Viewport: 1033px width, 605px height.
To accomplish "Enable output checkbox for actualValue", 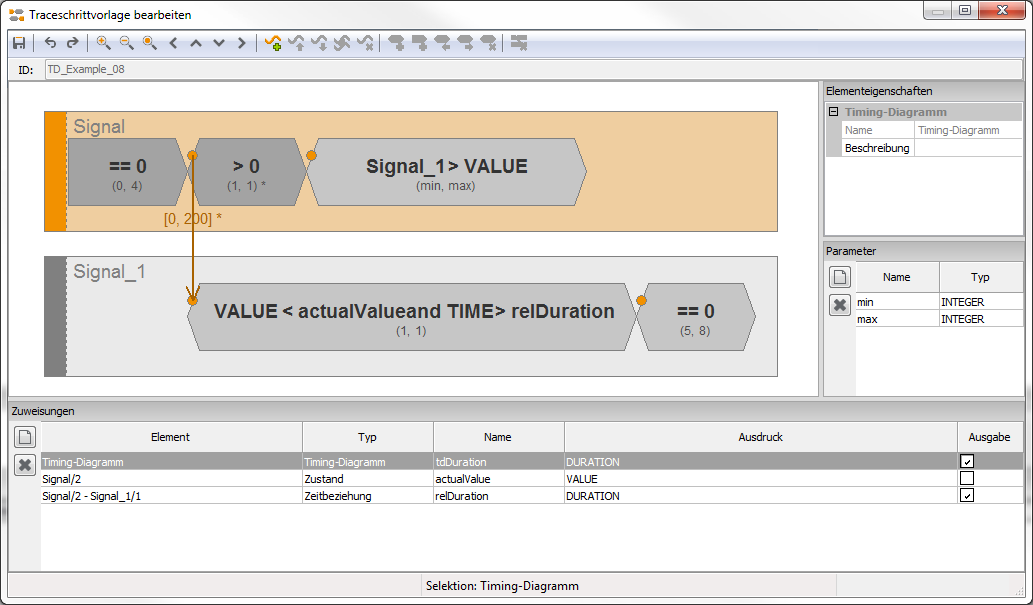I will pyautogui.click(x=967, y=478).
